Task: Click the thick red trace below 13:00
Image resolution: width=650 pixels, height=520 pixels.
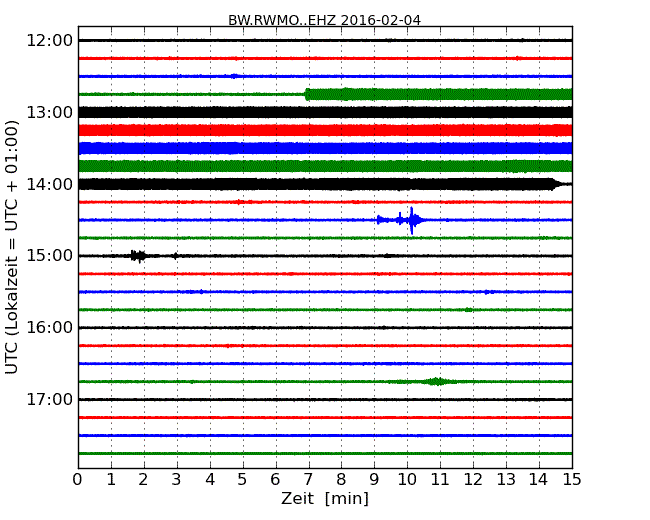Action: [x=325, y=131]
